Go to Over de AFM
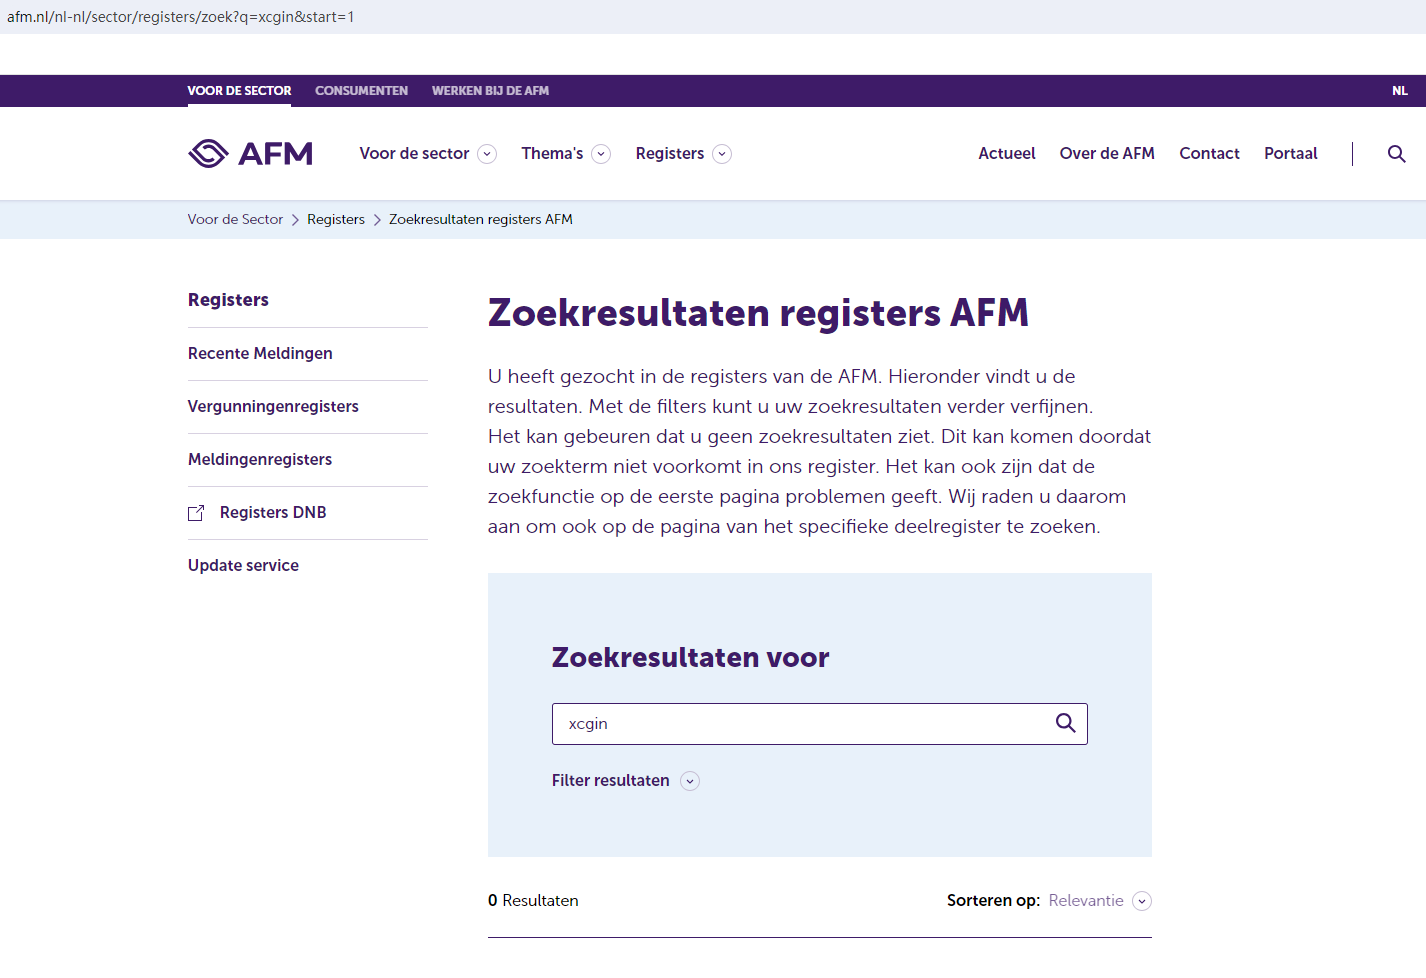 pyautogui.click(x=1106, y=154)
